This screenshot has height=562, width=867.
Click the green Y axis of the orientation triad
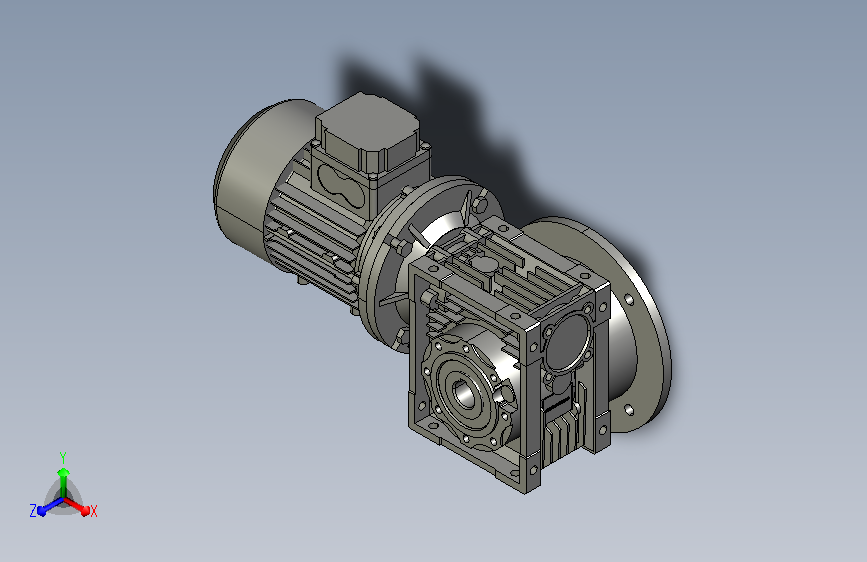point(64,481)
